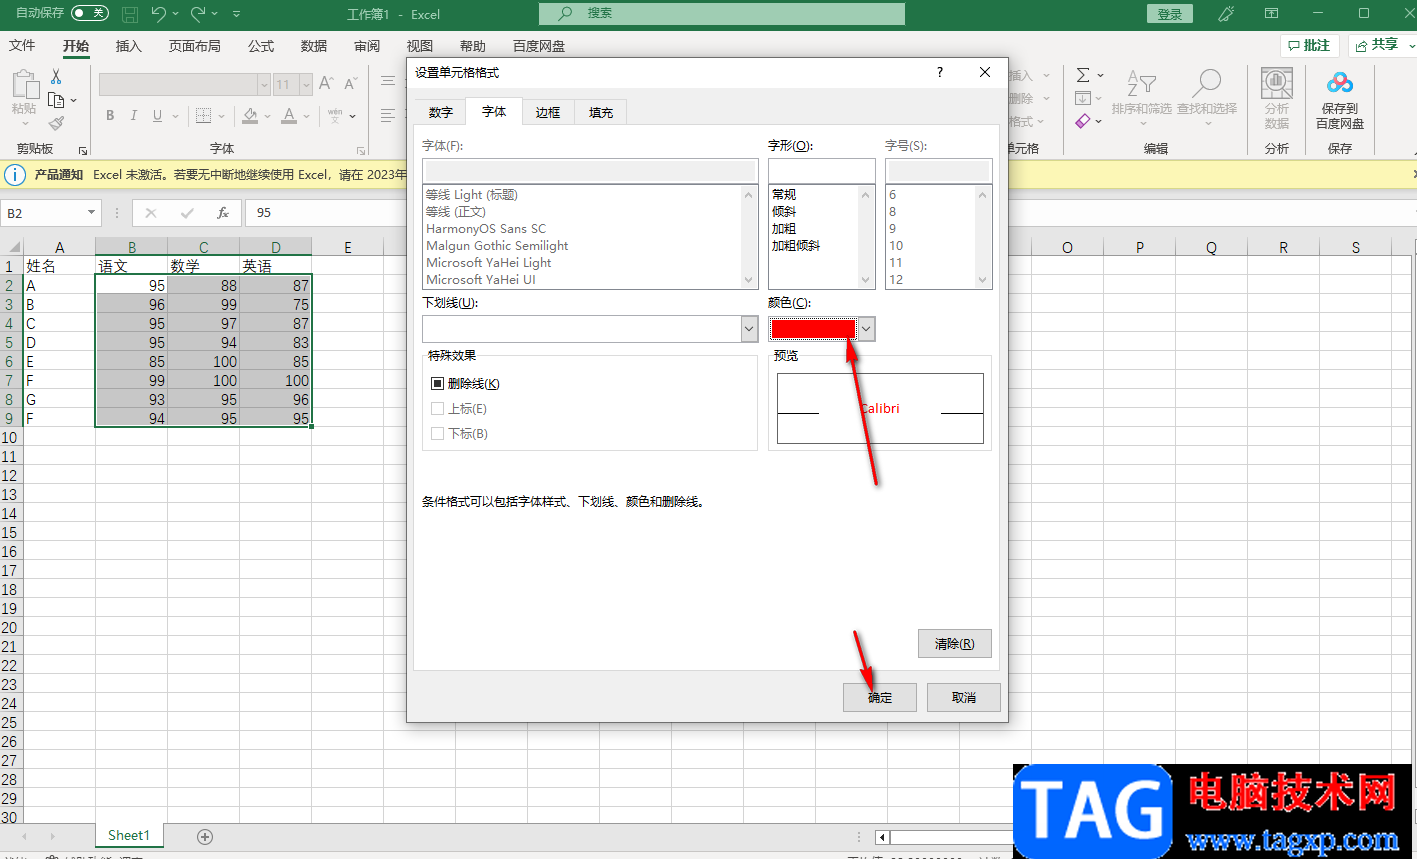Switch to the 填充 tab in dialog
1417x859 pixels.
click(601, 112)
